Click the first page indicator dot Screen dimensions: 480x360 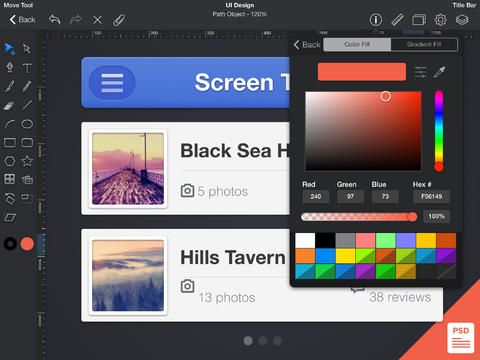(248, 341)
